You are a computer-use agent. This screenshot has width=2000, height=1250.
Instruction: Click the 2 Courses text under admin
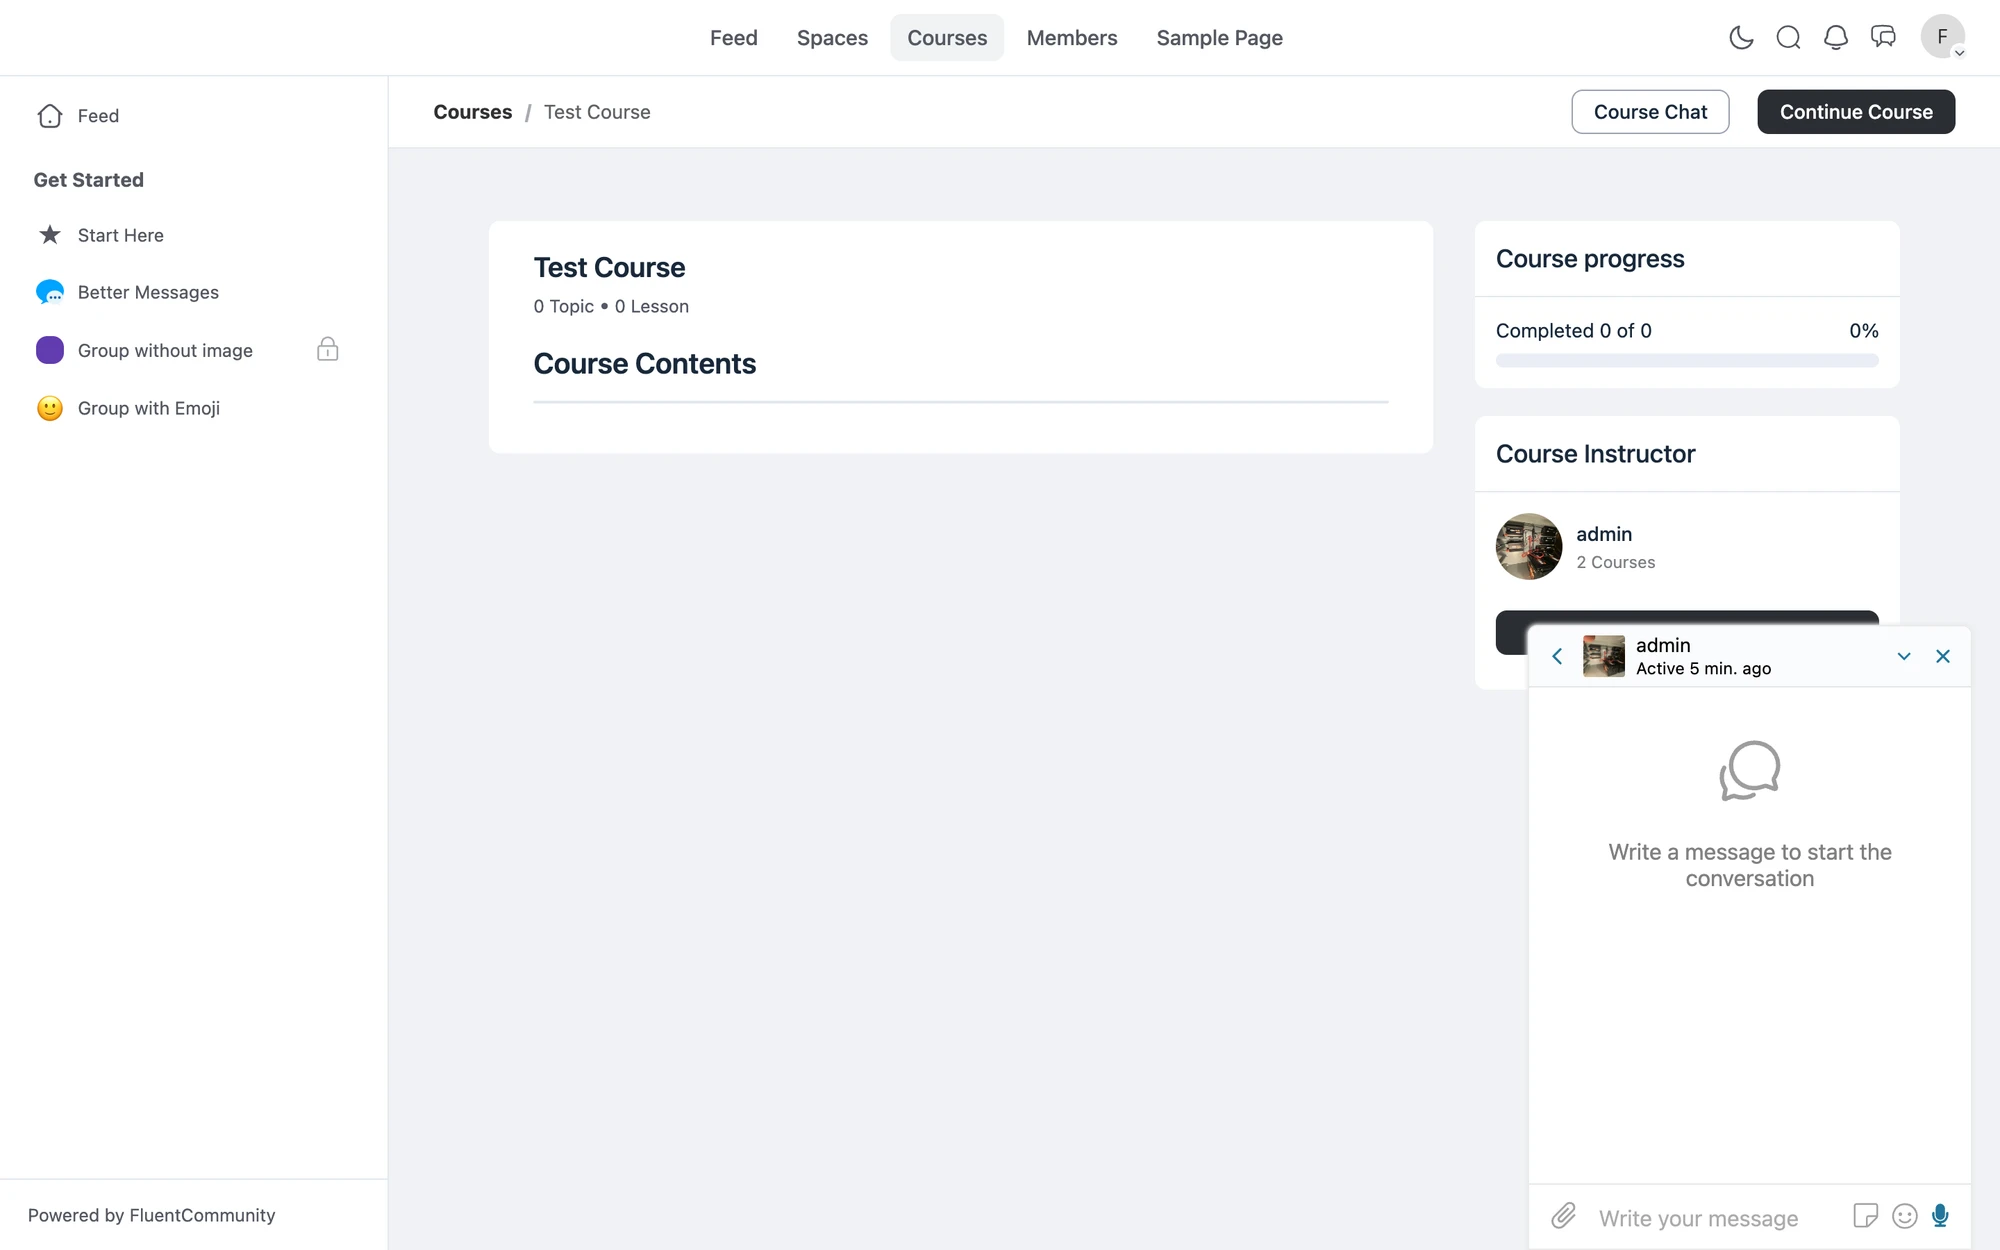[1616, 563]
